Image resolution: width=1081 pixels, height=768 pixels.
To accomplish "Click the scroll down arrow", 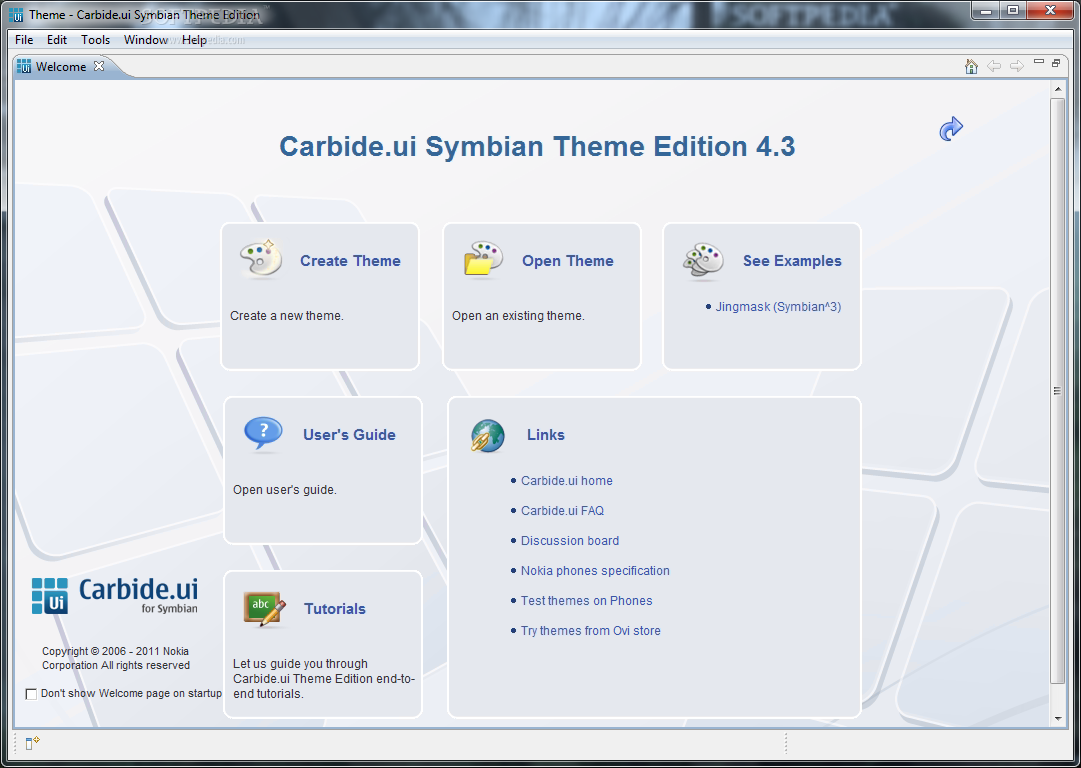I will pos(1058,718).
